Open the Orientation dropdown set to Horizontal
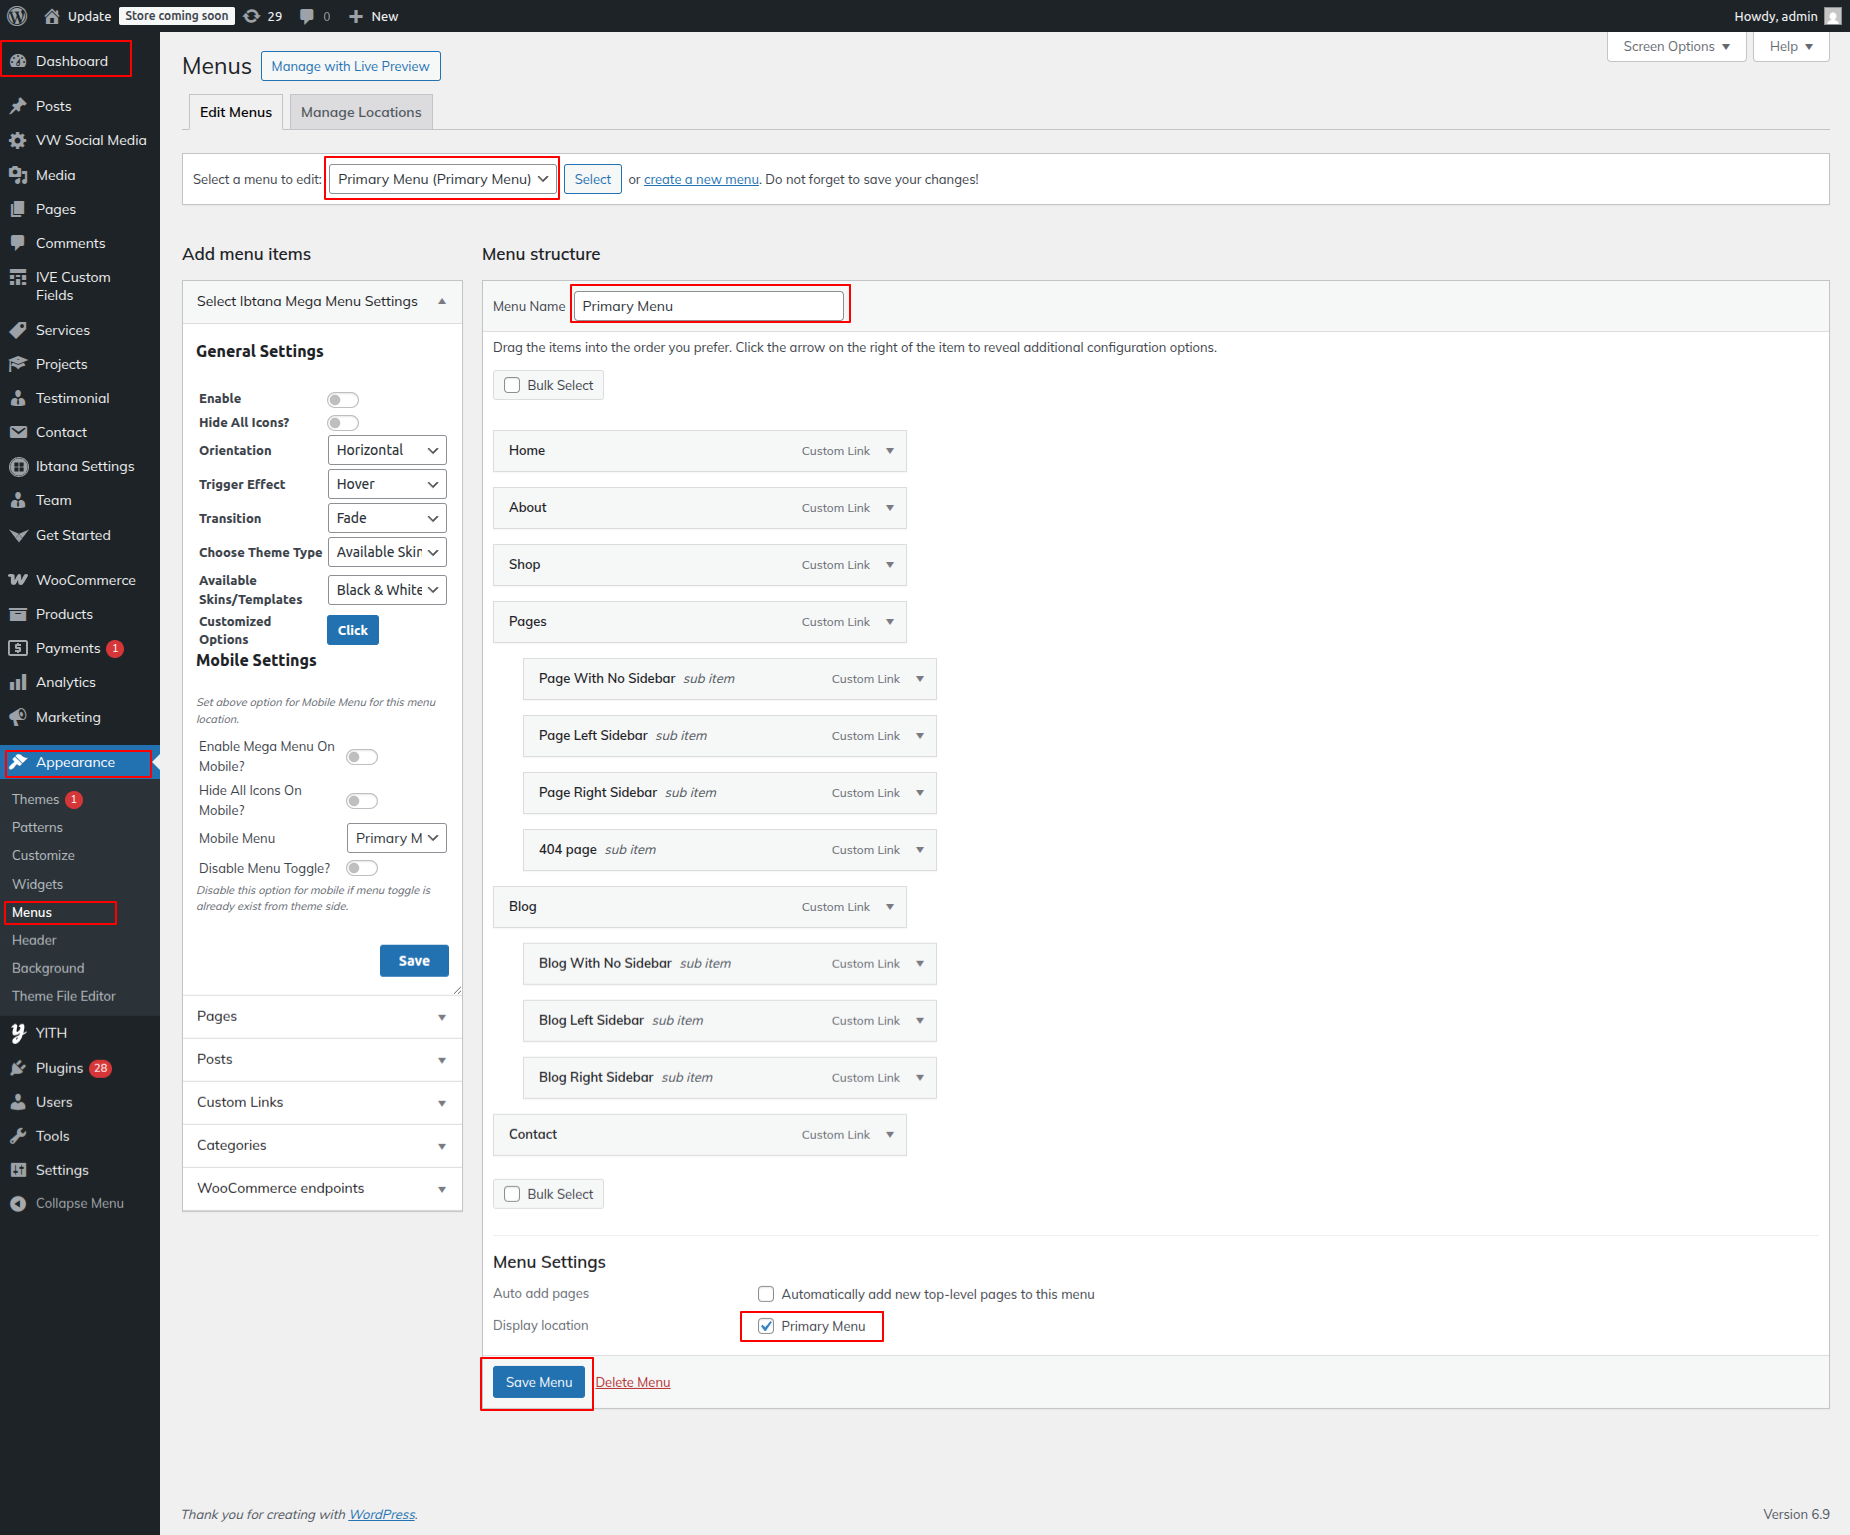The width and height of the screenshot is (1850, 1535). pyautogui.click(x=386, y=451)
